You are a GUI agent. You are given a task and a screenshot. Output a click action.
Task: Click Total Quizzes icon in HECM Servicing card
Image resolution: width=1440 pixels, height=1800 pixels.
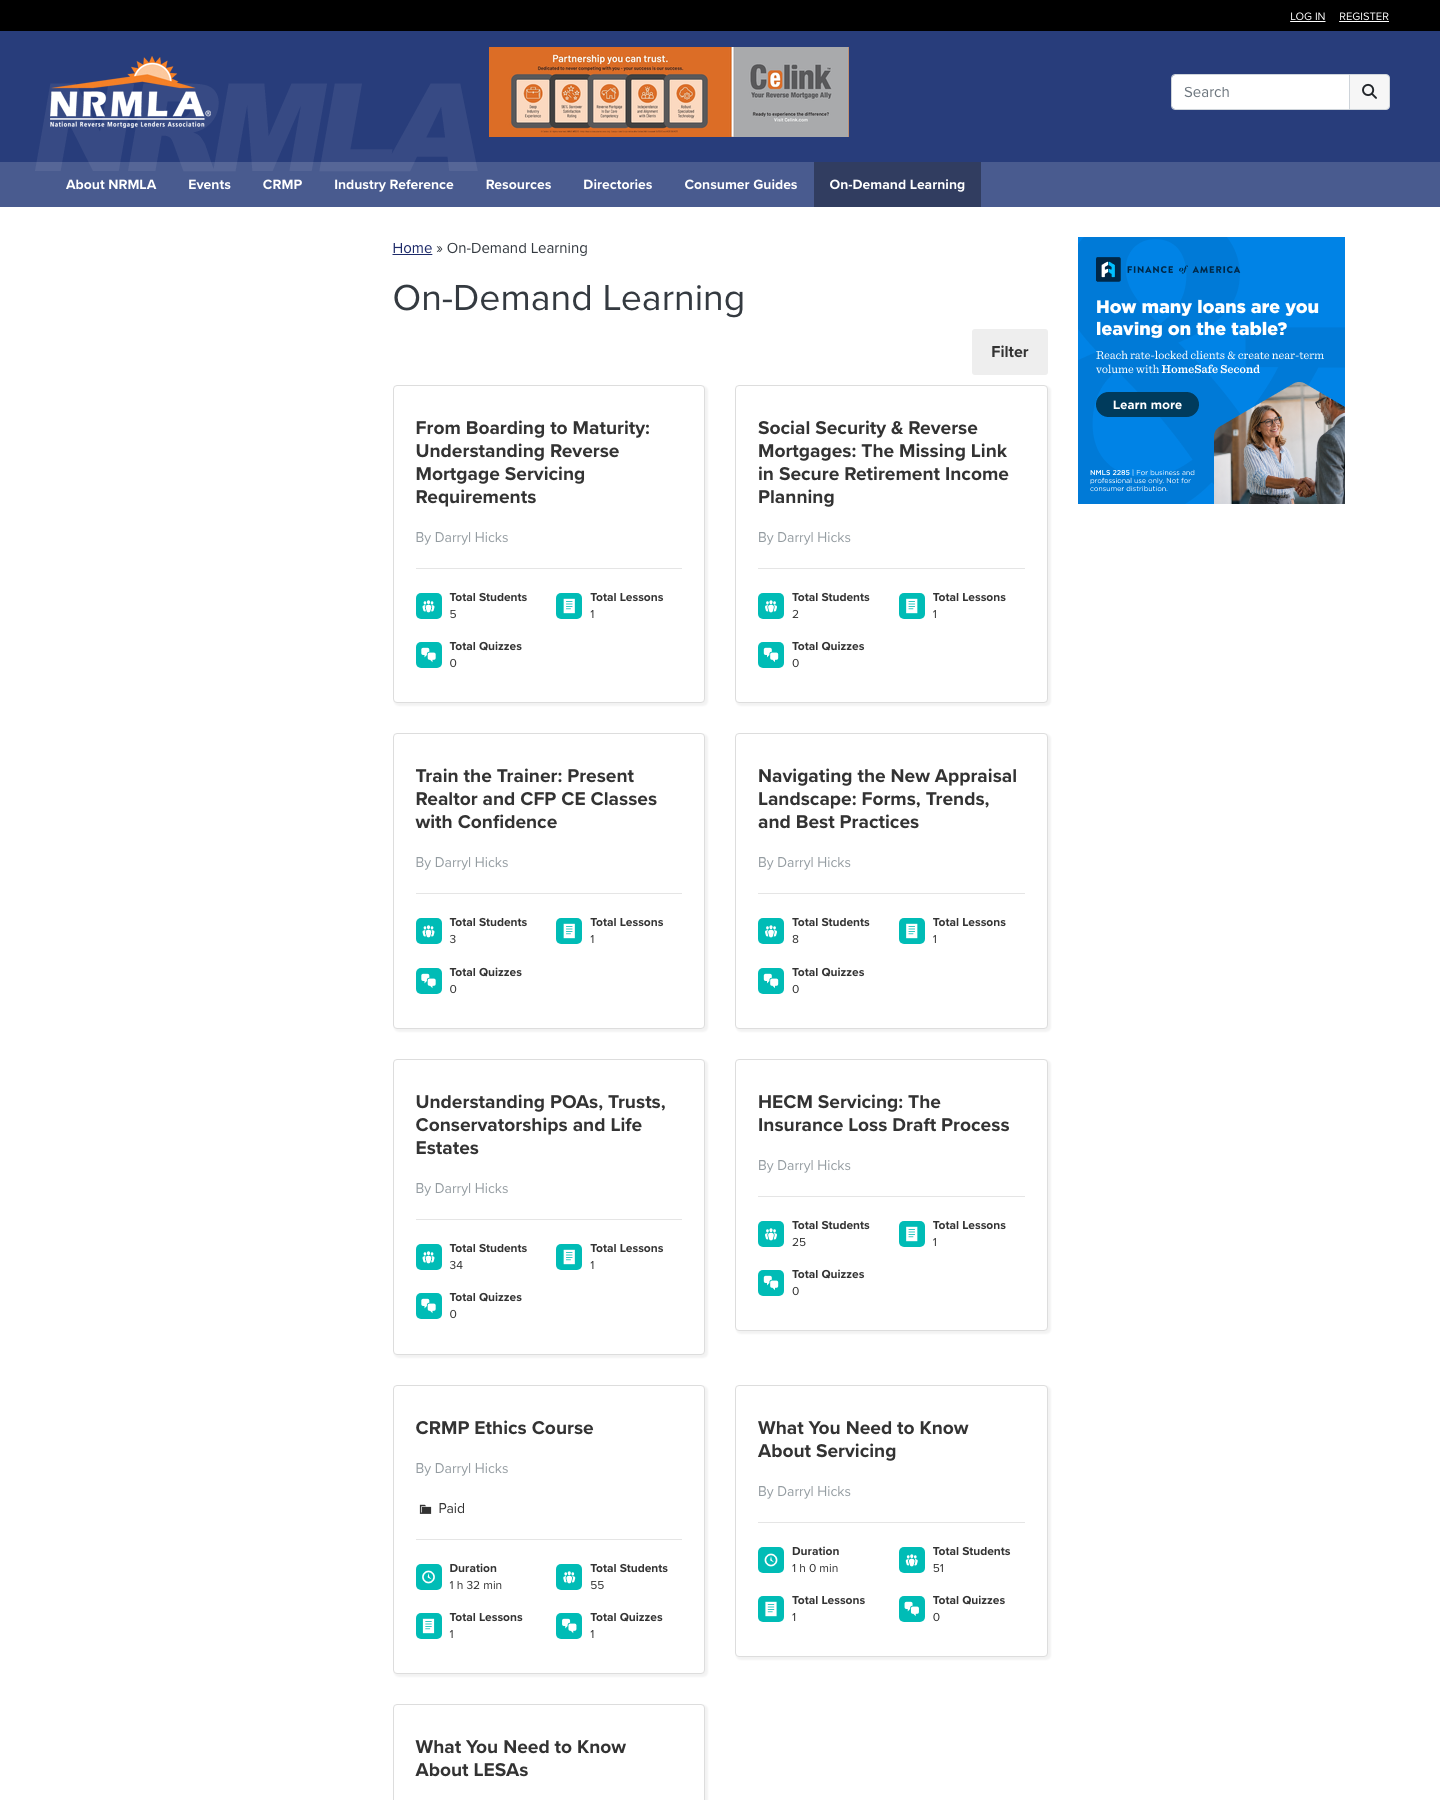(x=771, y=1283)
